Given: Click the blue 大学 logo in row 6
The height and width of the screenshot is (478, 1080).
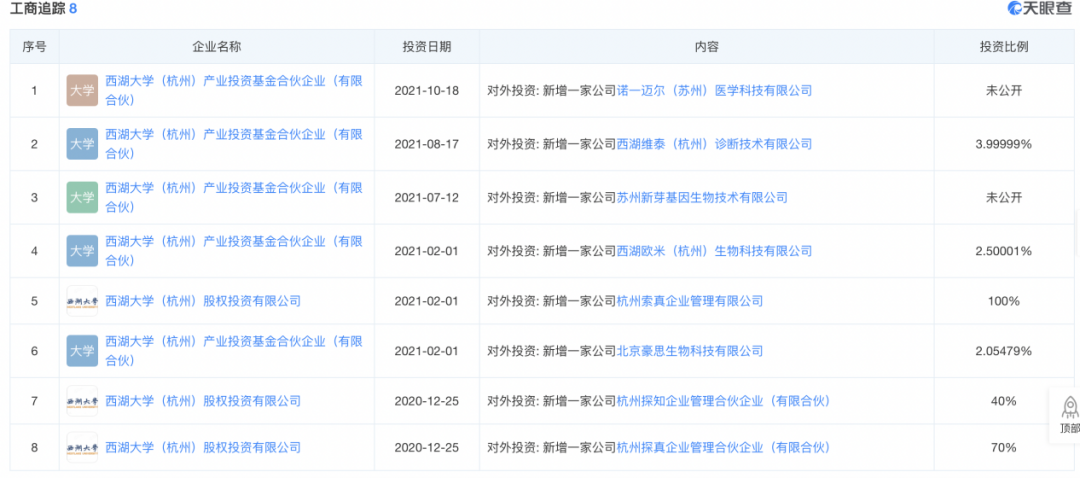Looking at the screenshot, I should tap(82, 351).
